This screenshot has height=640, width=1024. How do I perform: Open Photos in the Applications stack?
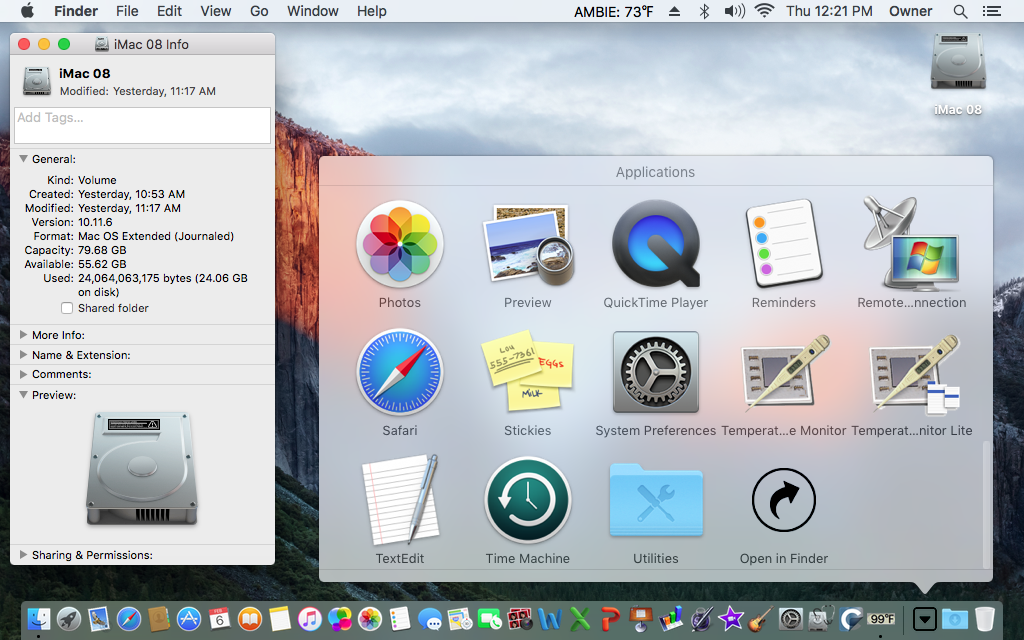[x=400, y=244]
